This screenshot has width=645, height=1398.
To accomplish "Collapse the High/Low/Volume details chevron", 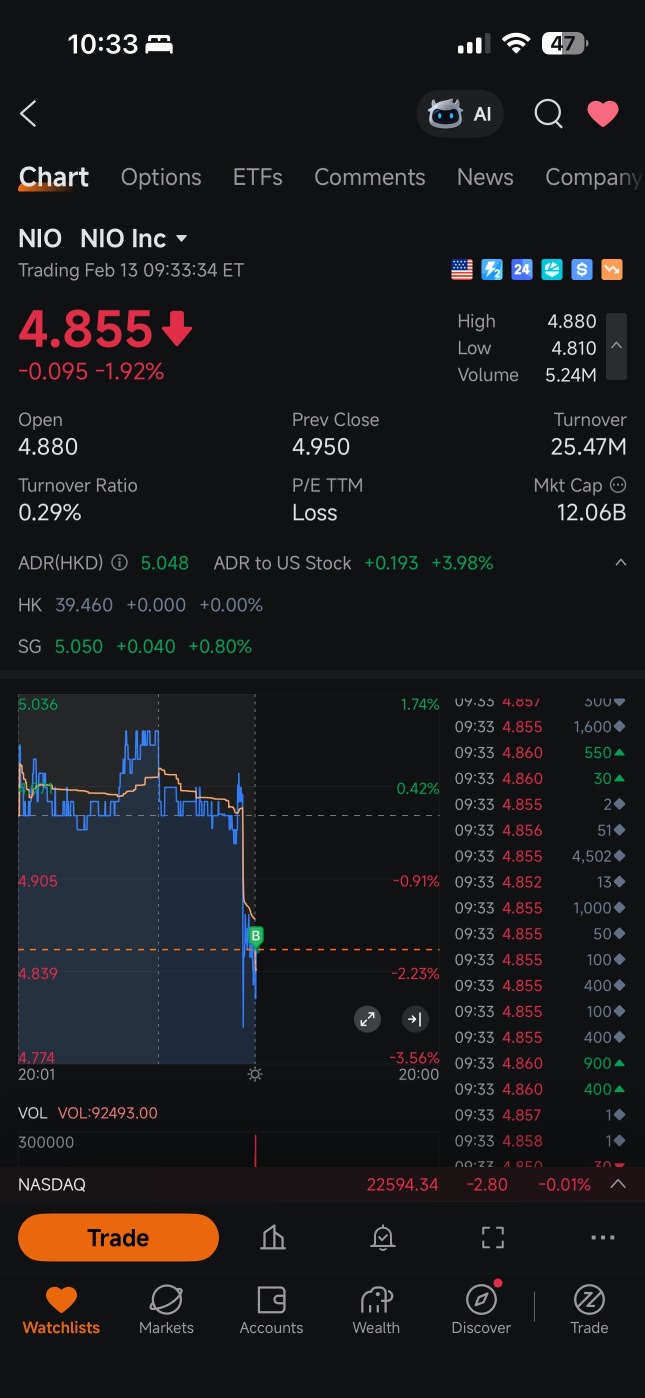I will [617, 346].
